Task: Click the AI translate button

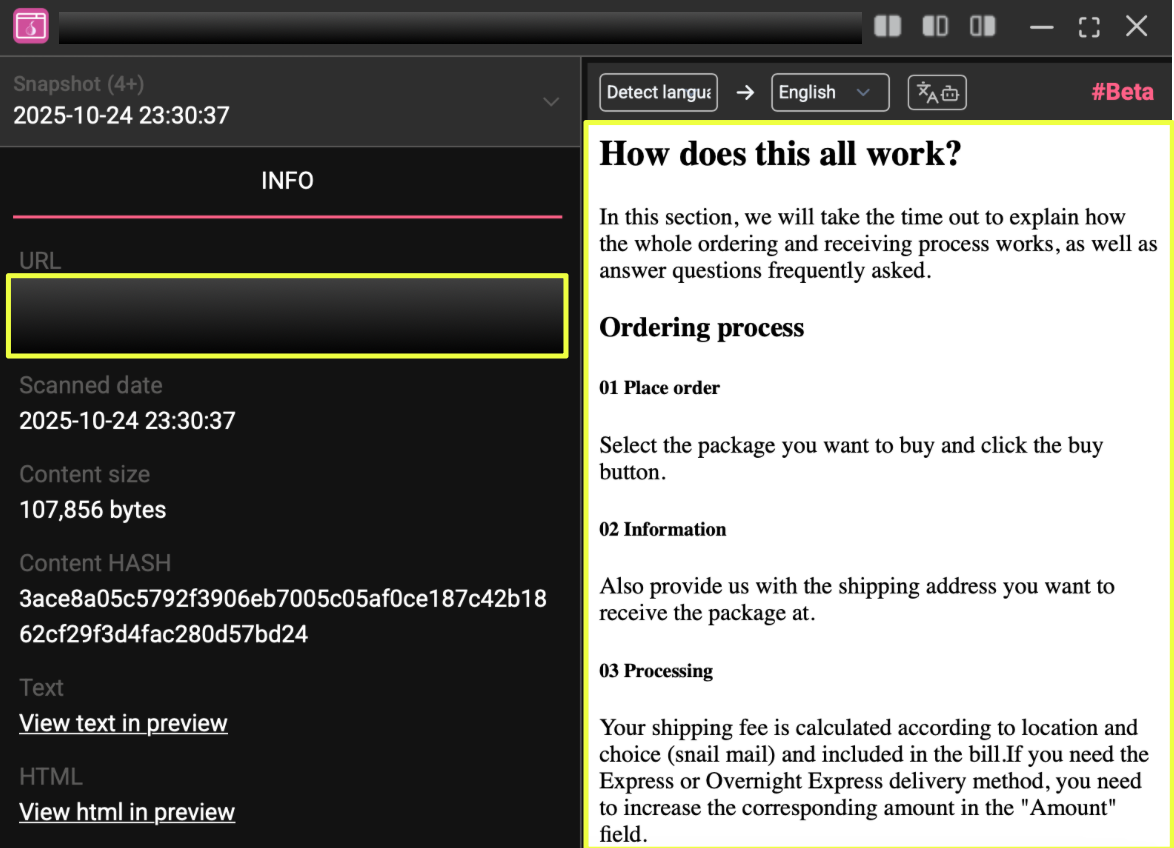Action: tap(937, 93)
